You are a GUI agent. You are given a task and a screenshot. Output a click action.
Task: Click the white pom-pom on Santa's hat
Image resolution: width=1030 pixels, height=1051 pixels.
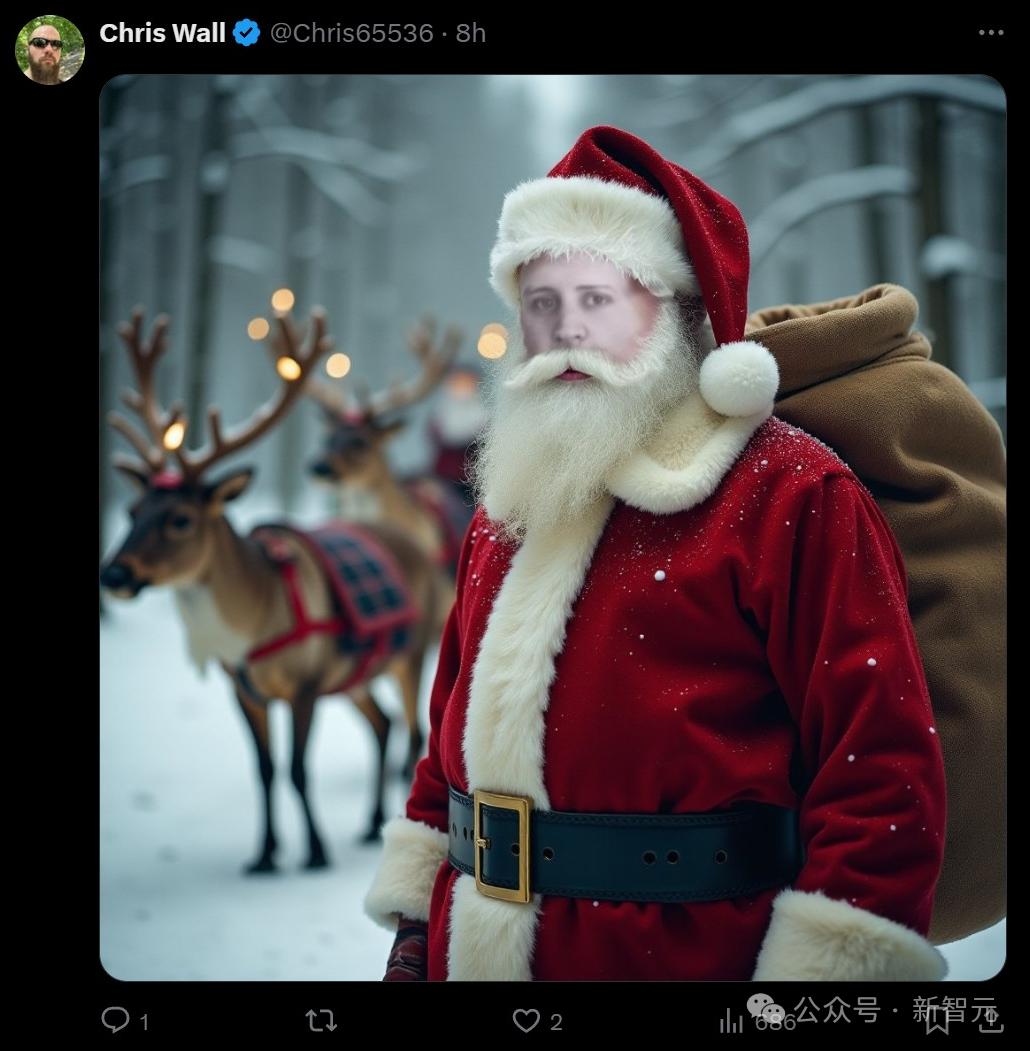pos(738,379)
